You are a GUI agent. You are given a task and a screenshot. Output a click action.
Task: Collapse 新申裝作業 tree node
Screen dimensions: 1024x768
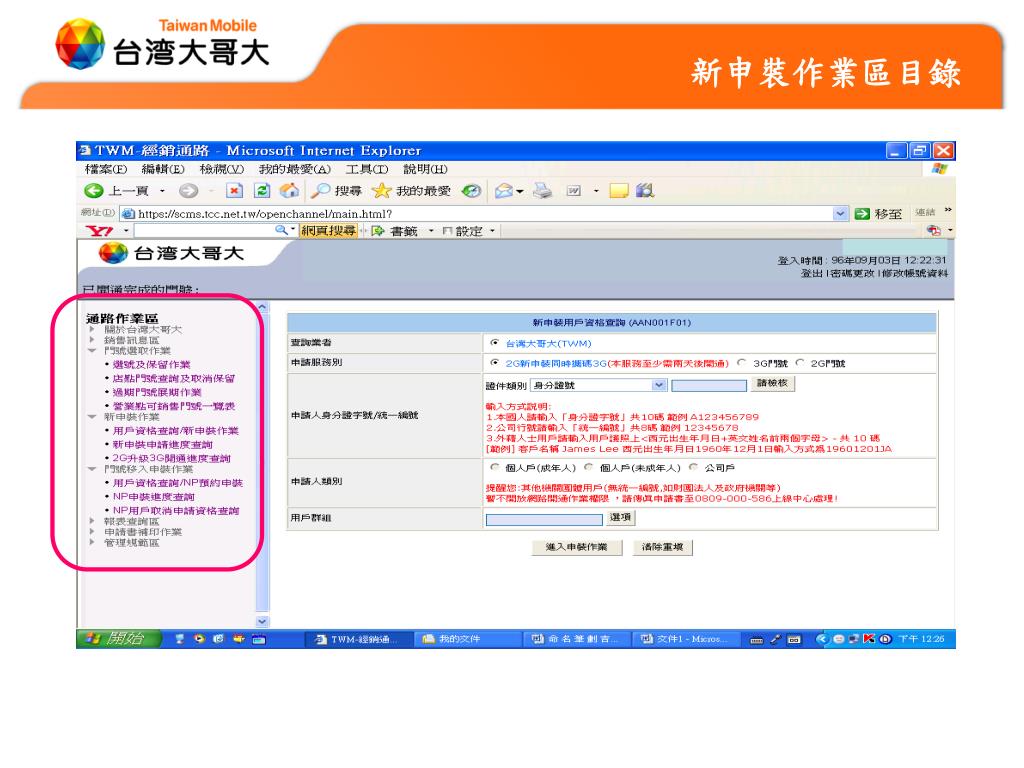(x=92, y=417)
